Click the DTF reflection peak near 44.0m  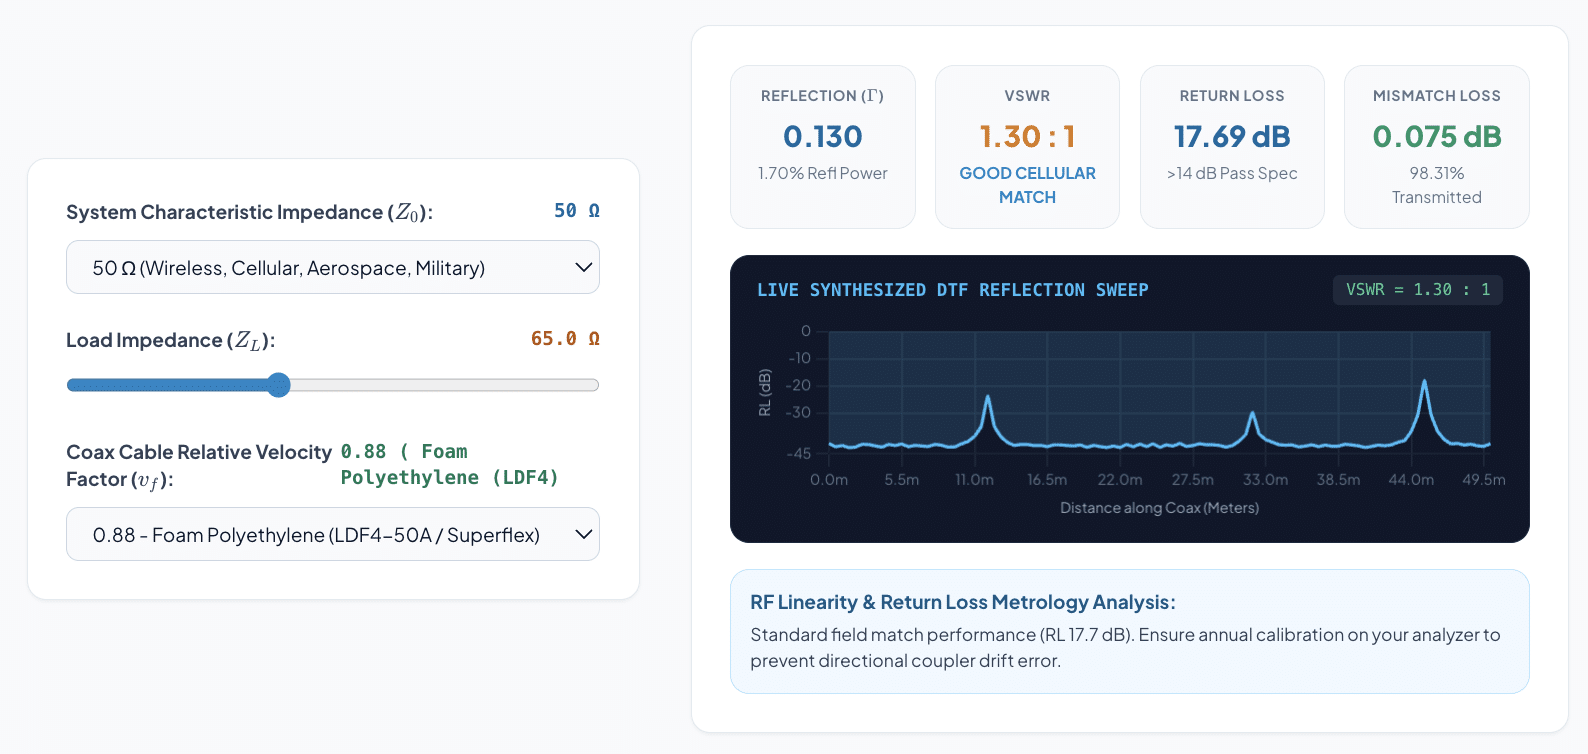[x=1424, y=382]
